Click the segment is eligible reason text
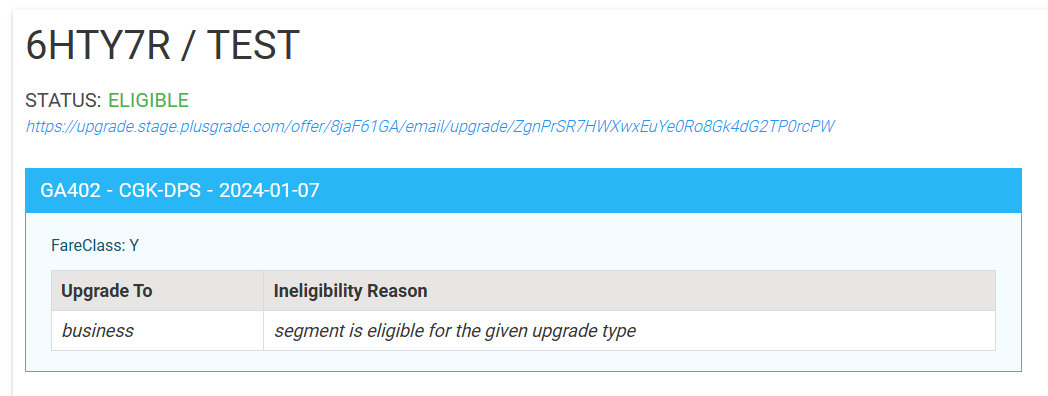 pos(455,330)
